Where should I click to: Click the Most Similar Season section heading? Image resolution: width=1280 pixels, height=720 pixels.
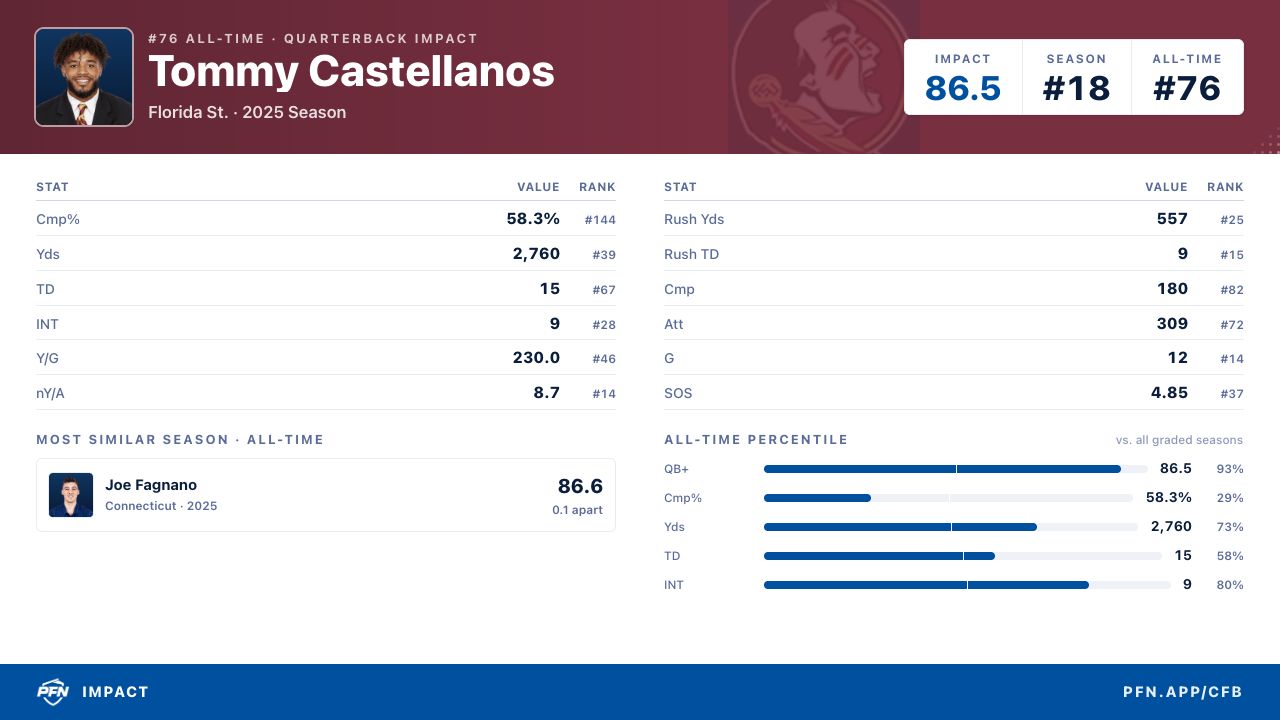click(180, 440)
